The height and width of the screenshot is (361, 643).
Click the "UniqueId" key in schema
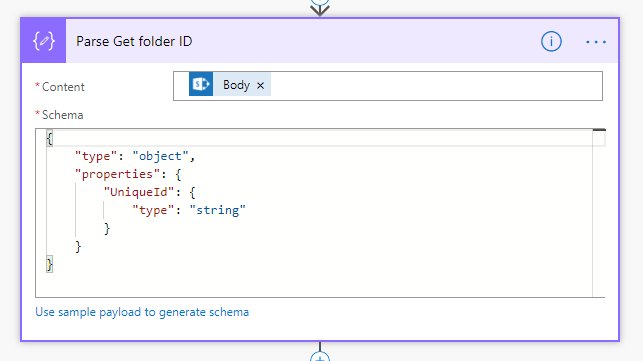[139, 192]
